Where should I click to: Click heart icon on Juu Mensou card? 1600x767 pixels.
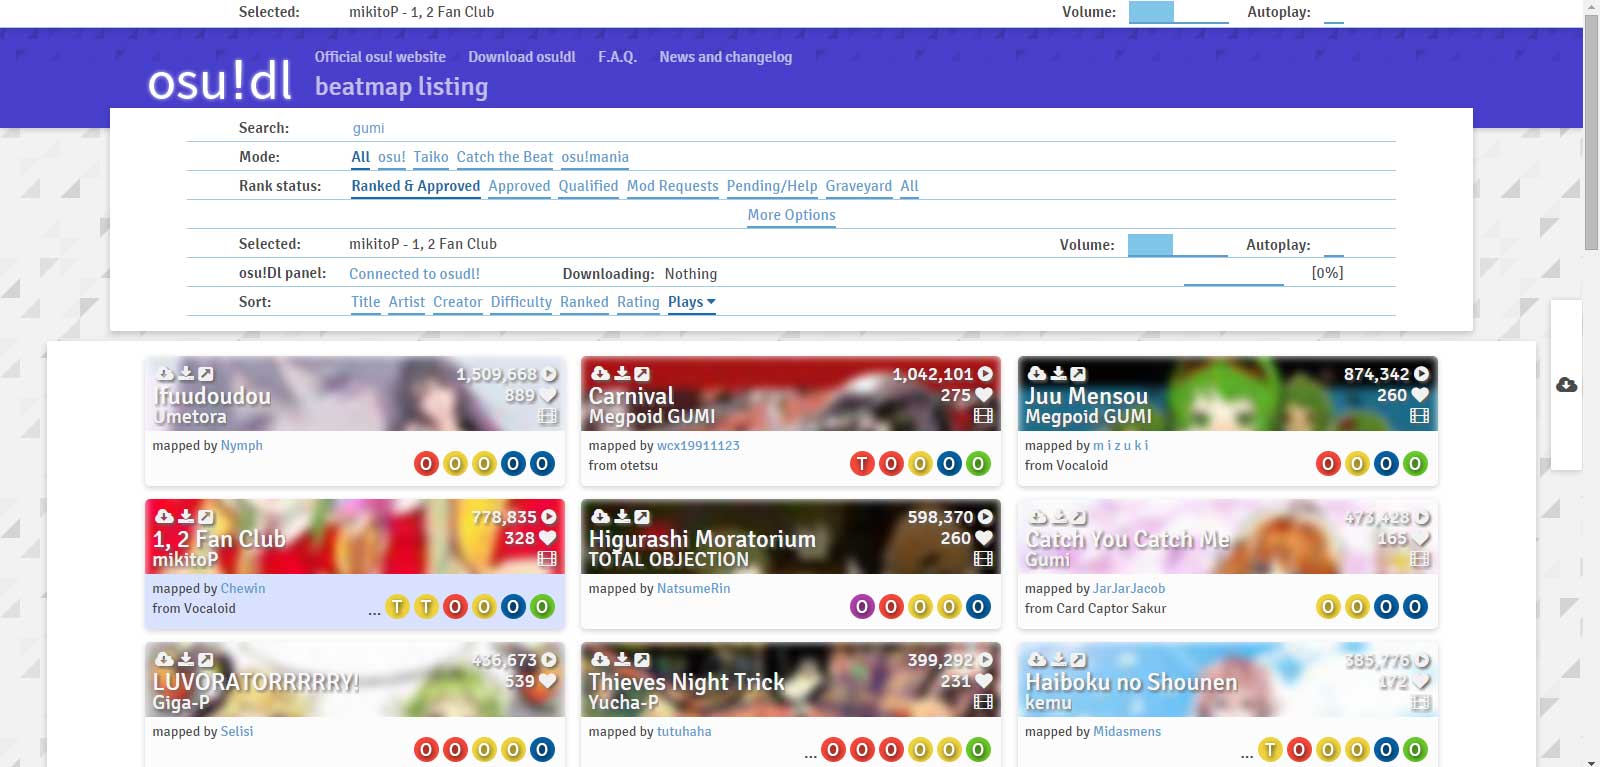(x=1421, y=395)
